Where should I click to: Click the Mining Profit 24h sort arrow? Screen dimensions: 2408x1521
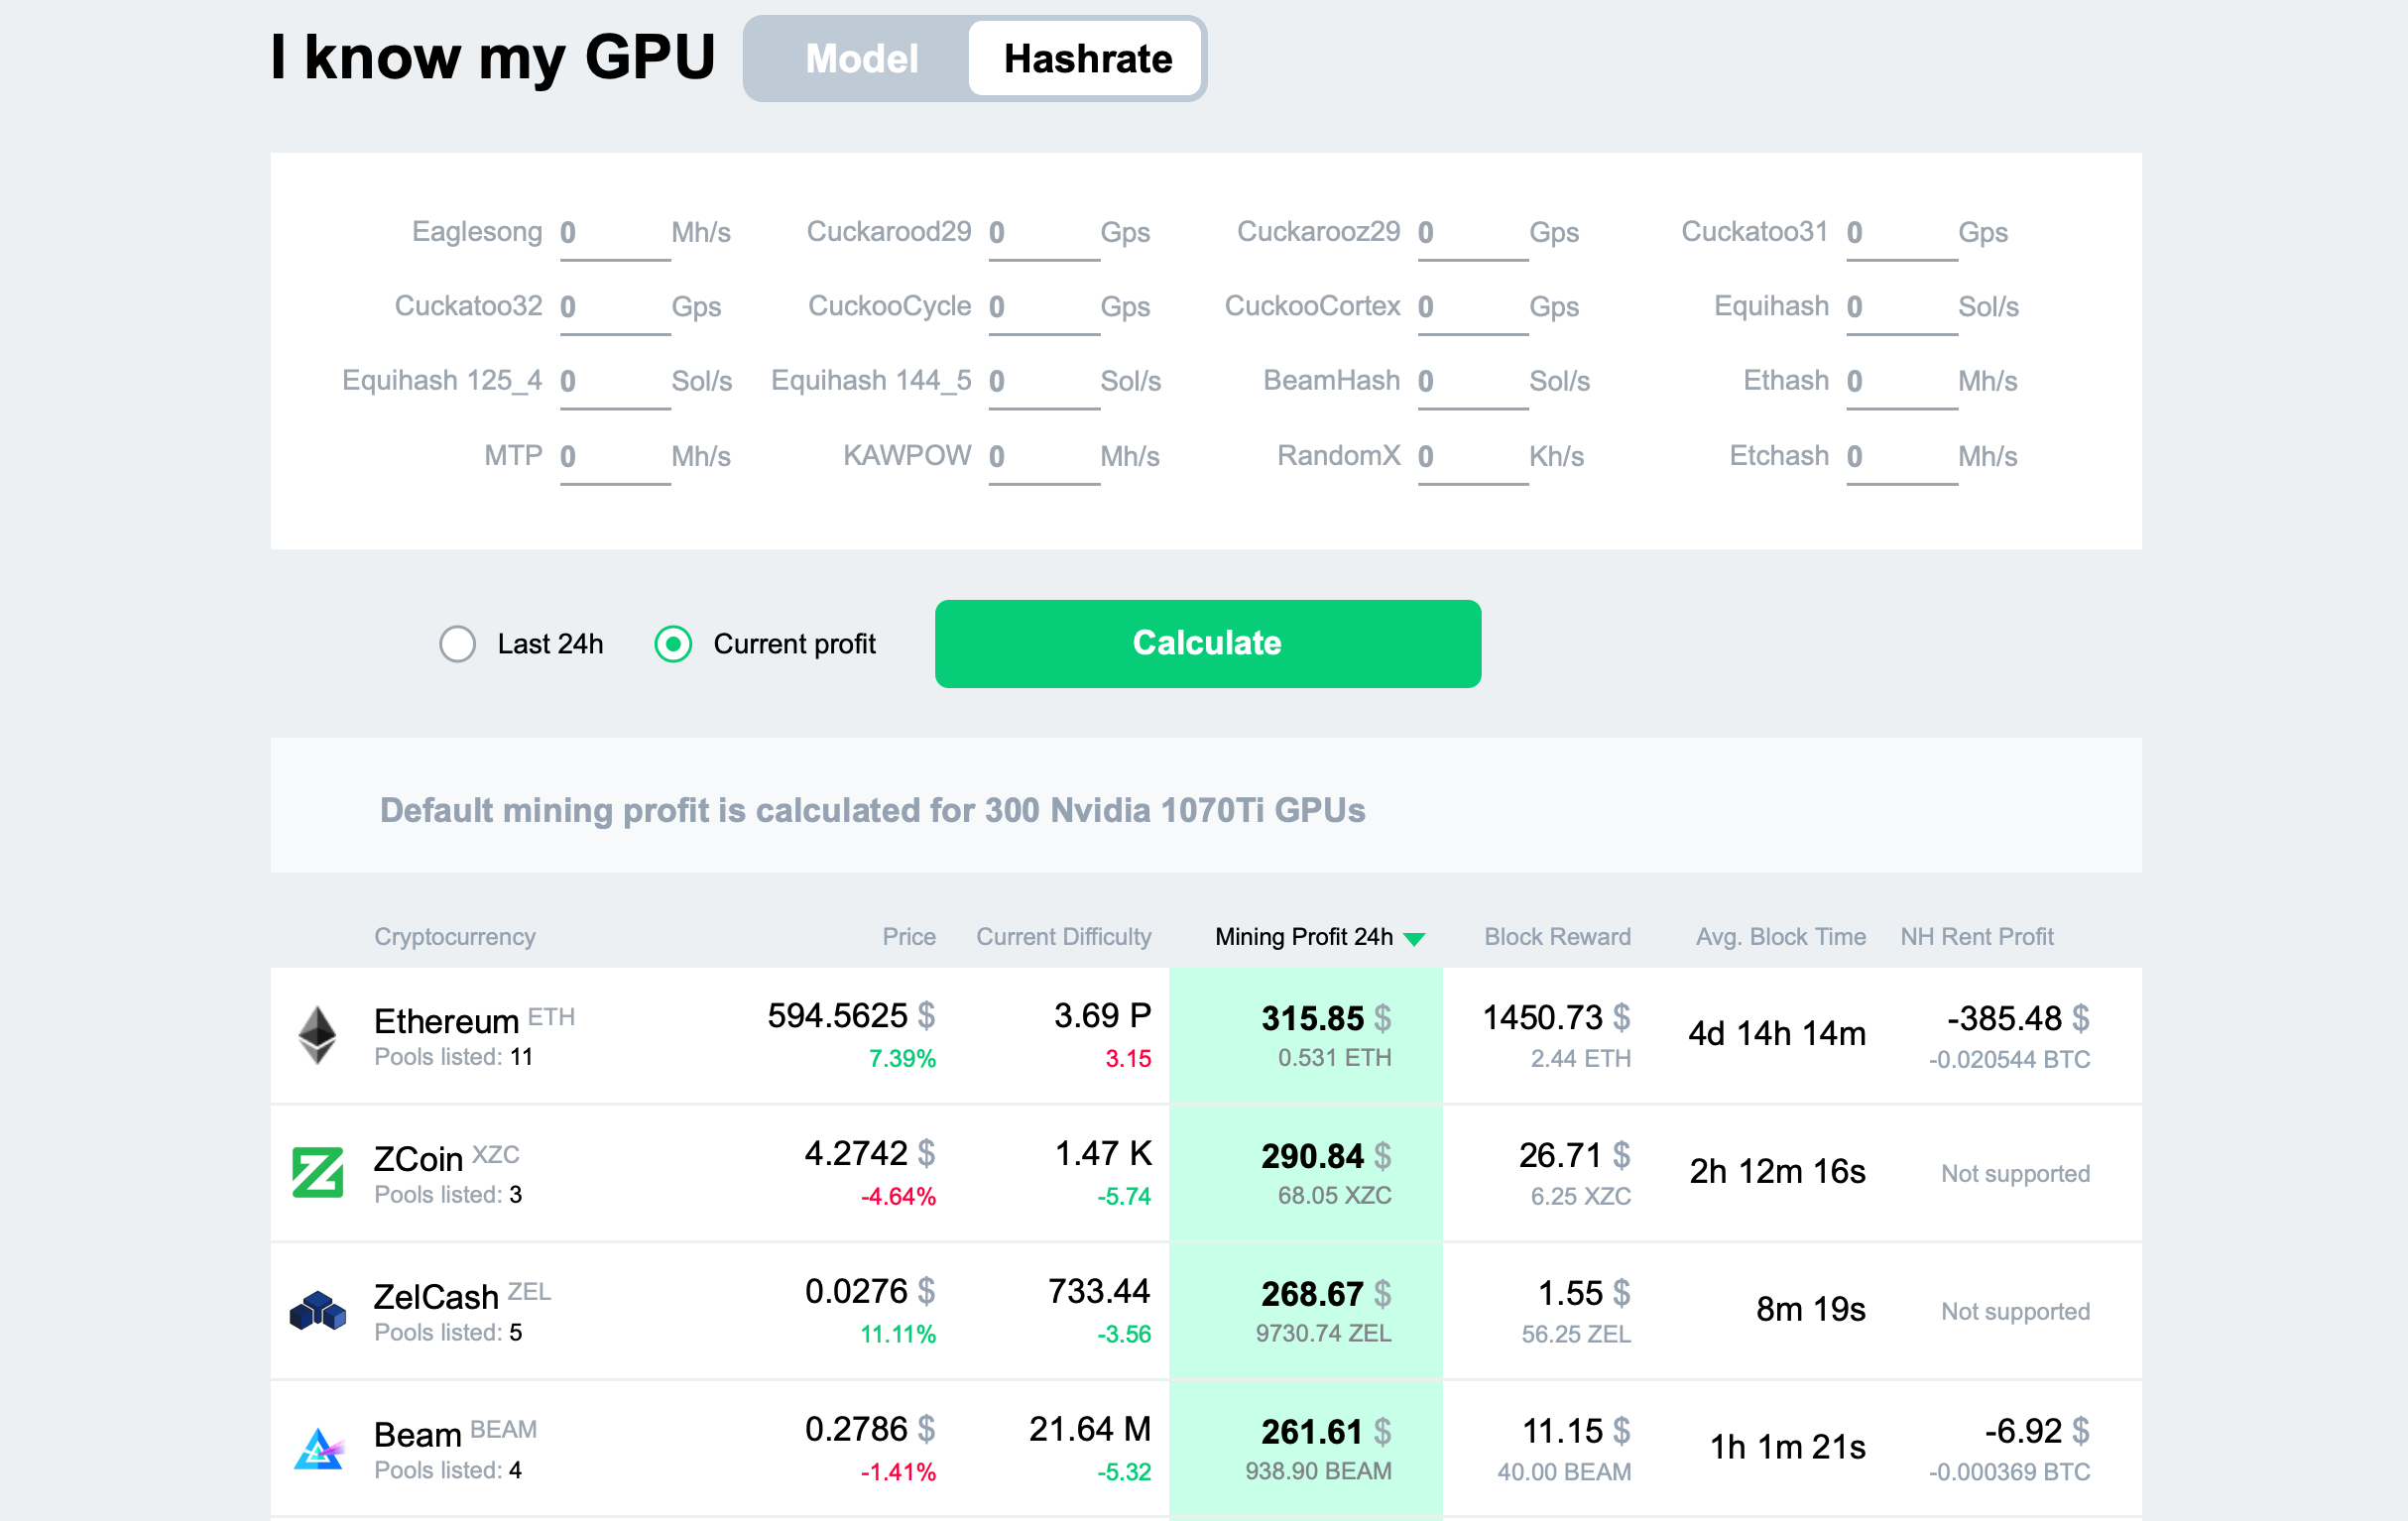click(1419, 937)
